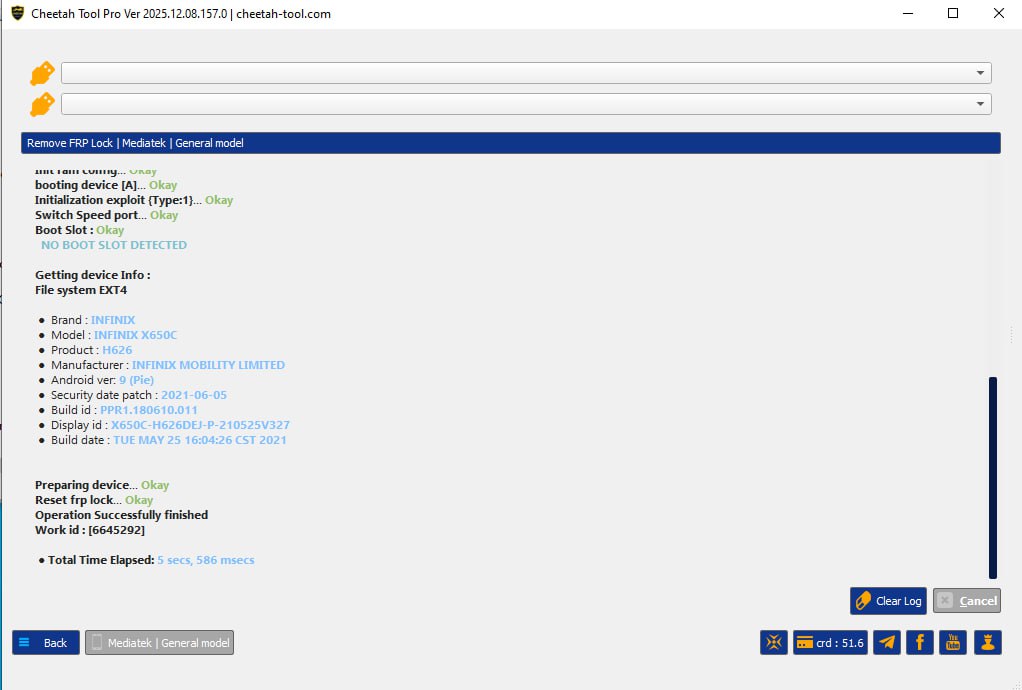Click the 'Reset frp lock... Okay' line
1022x690 pixels.
(x=94, y=500)
